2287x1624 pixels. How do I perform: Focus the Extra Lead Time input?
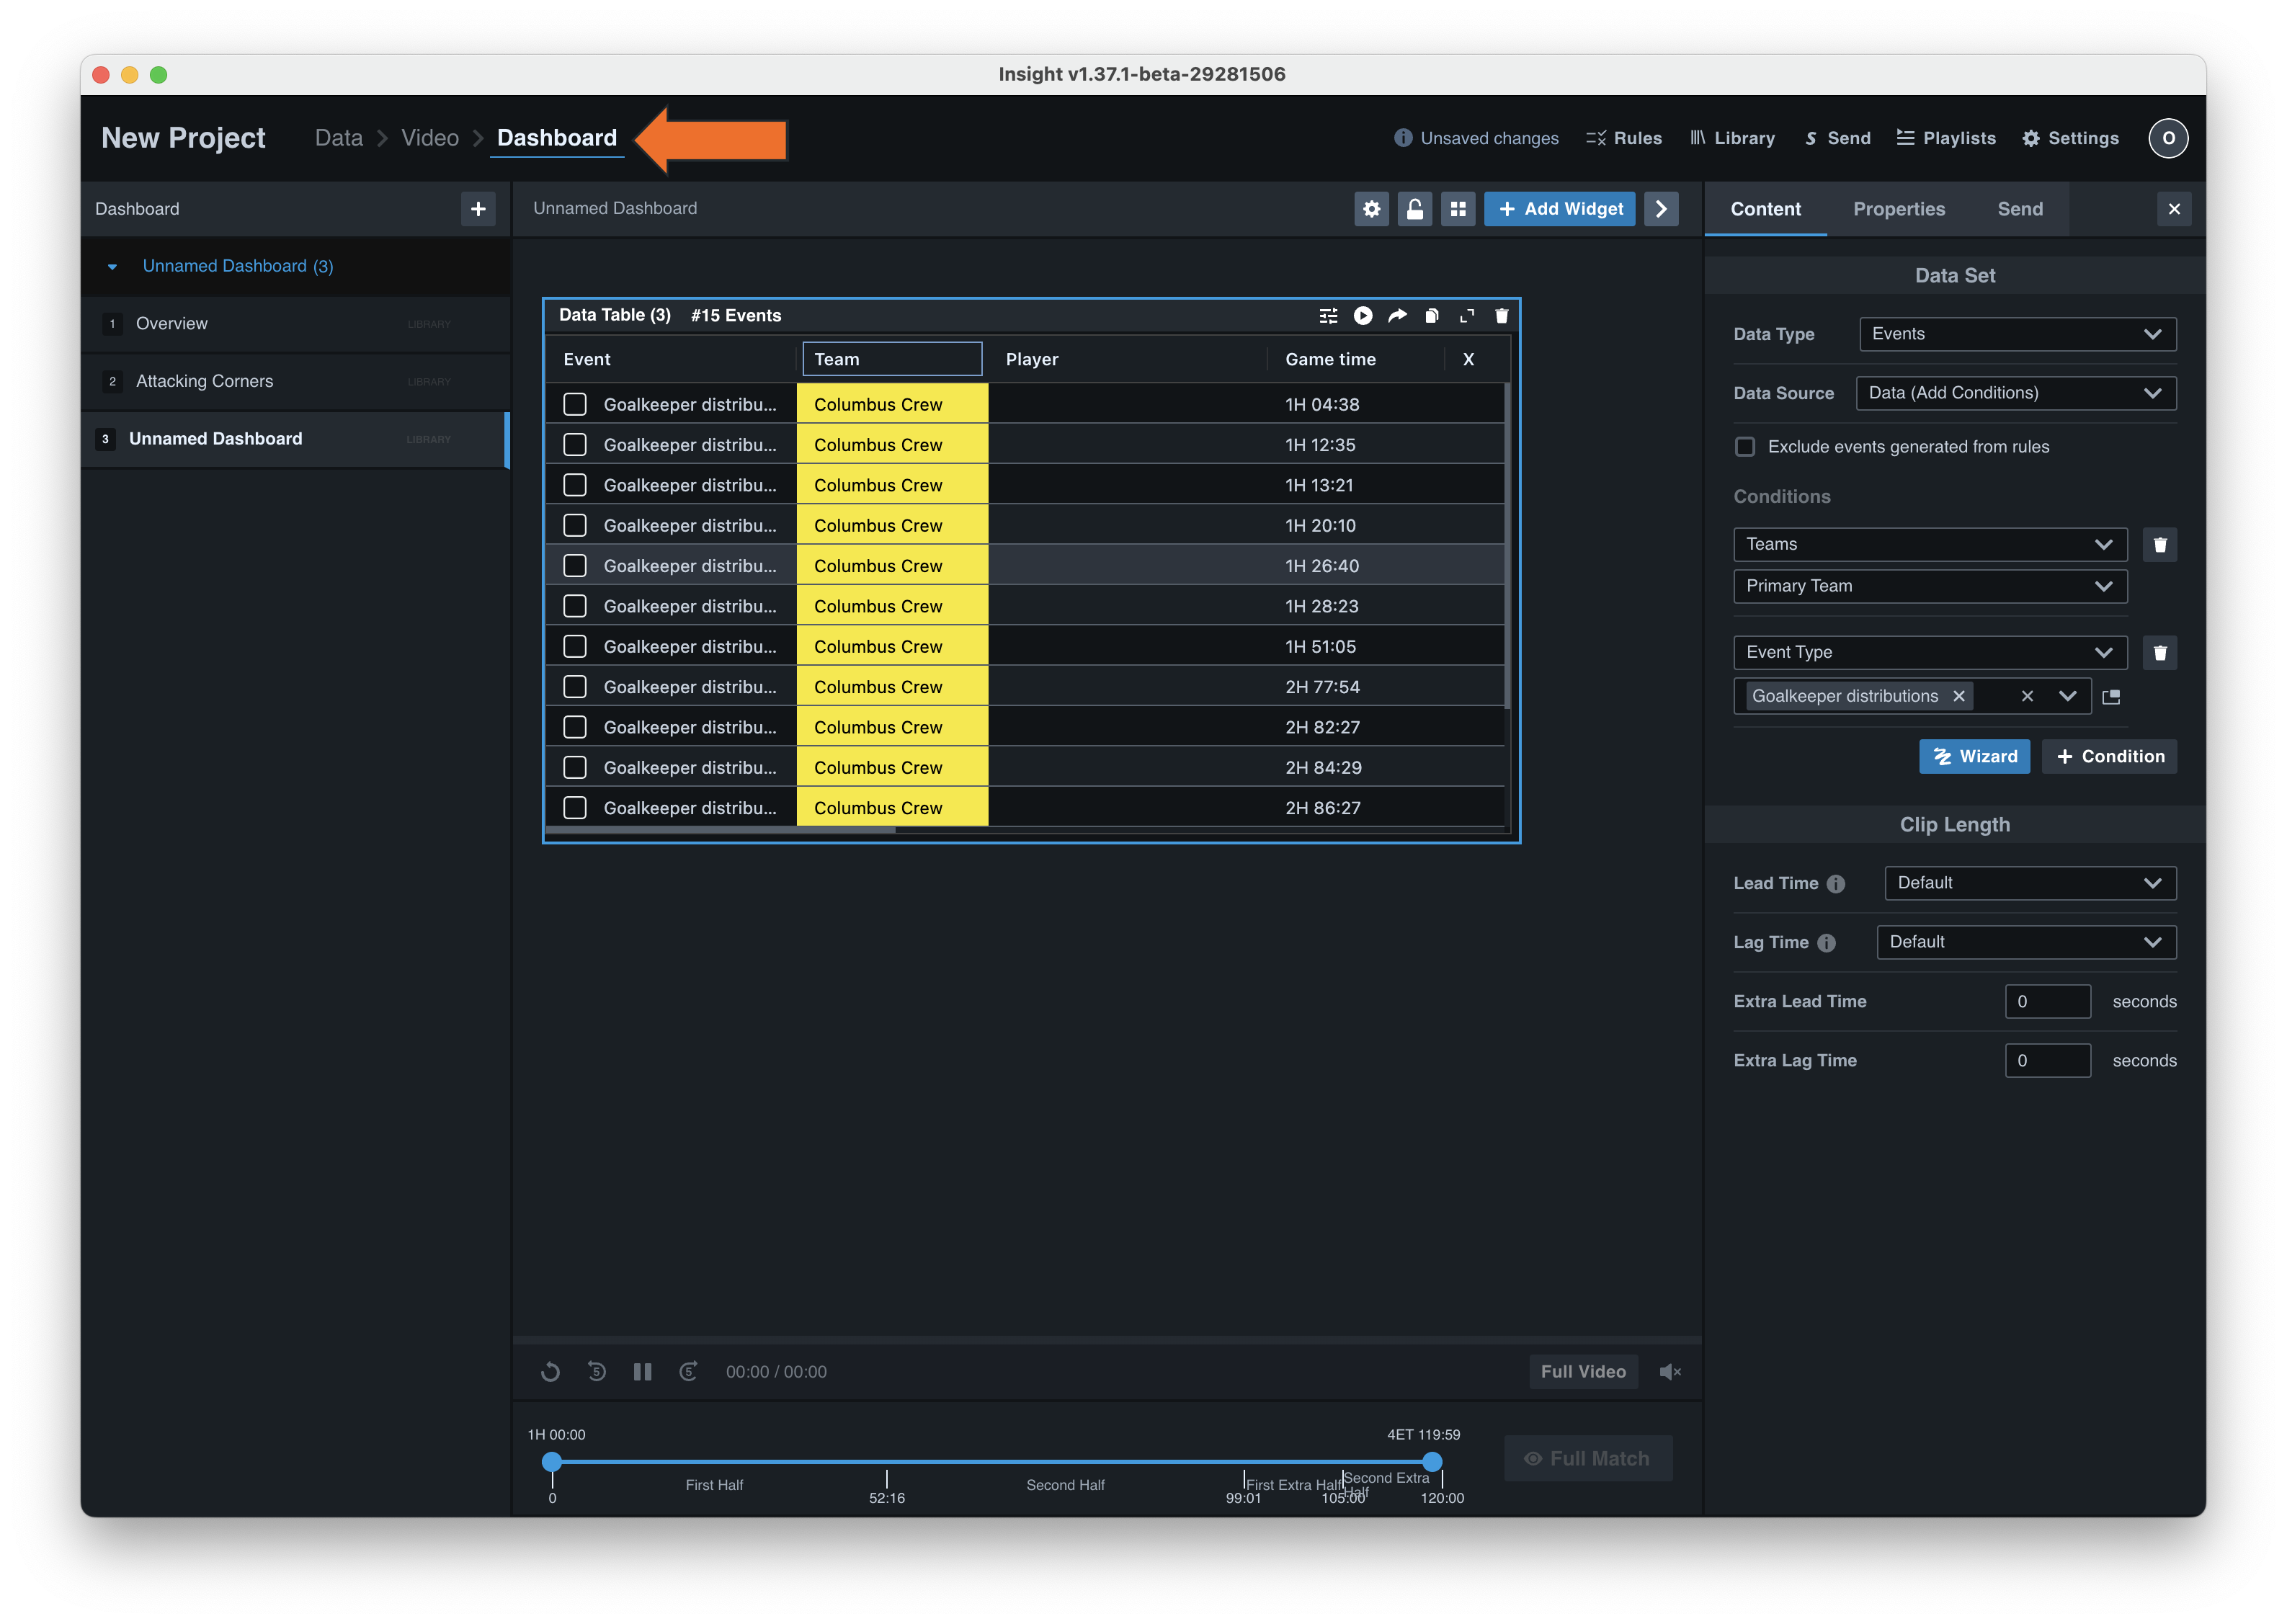(2047, 1002)
